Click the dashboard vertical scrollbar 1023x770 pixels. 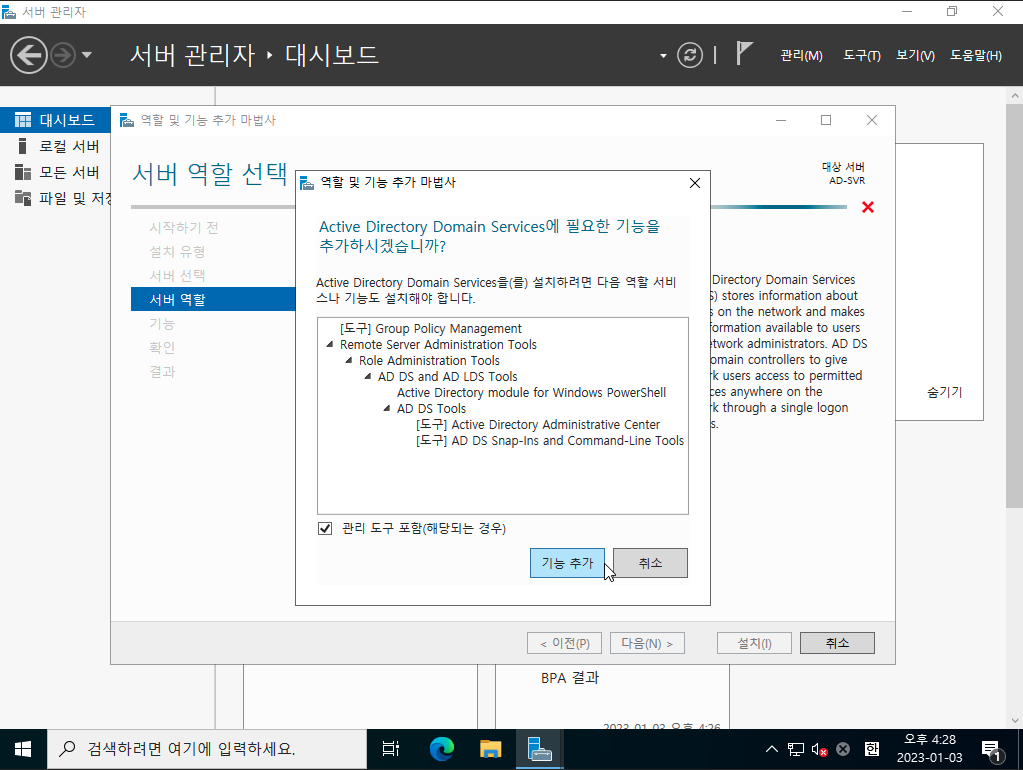[1015, 305]
